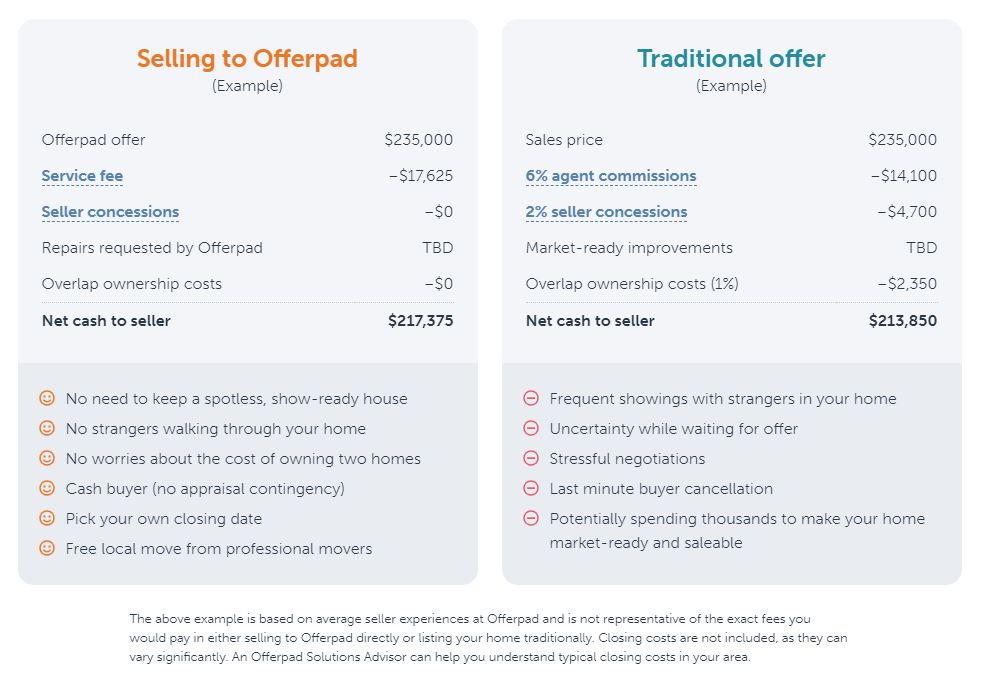The width and height of the screenshot is (984, 685).
Task: Open the Seller concessions tooltip link
Action: (x=110, y=212)
